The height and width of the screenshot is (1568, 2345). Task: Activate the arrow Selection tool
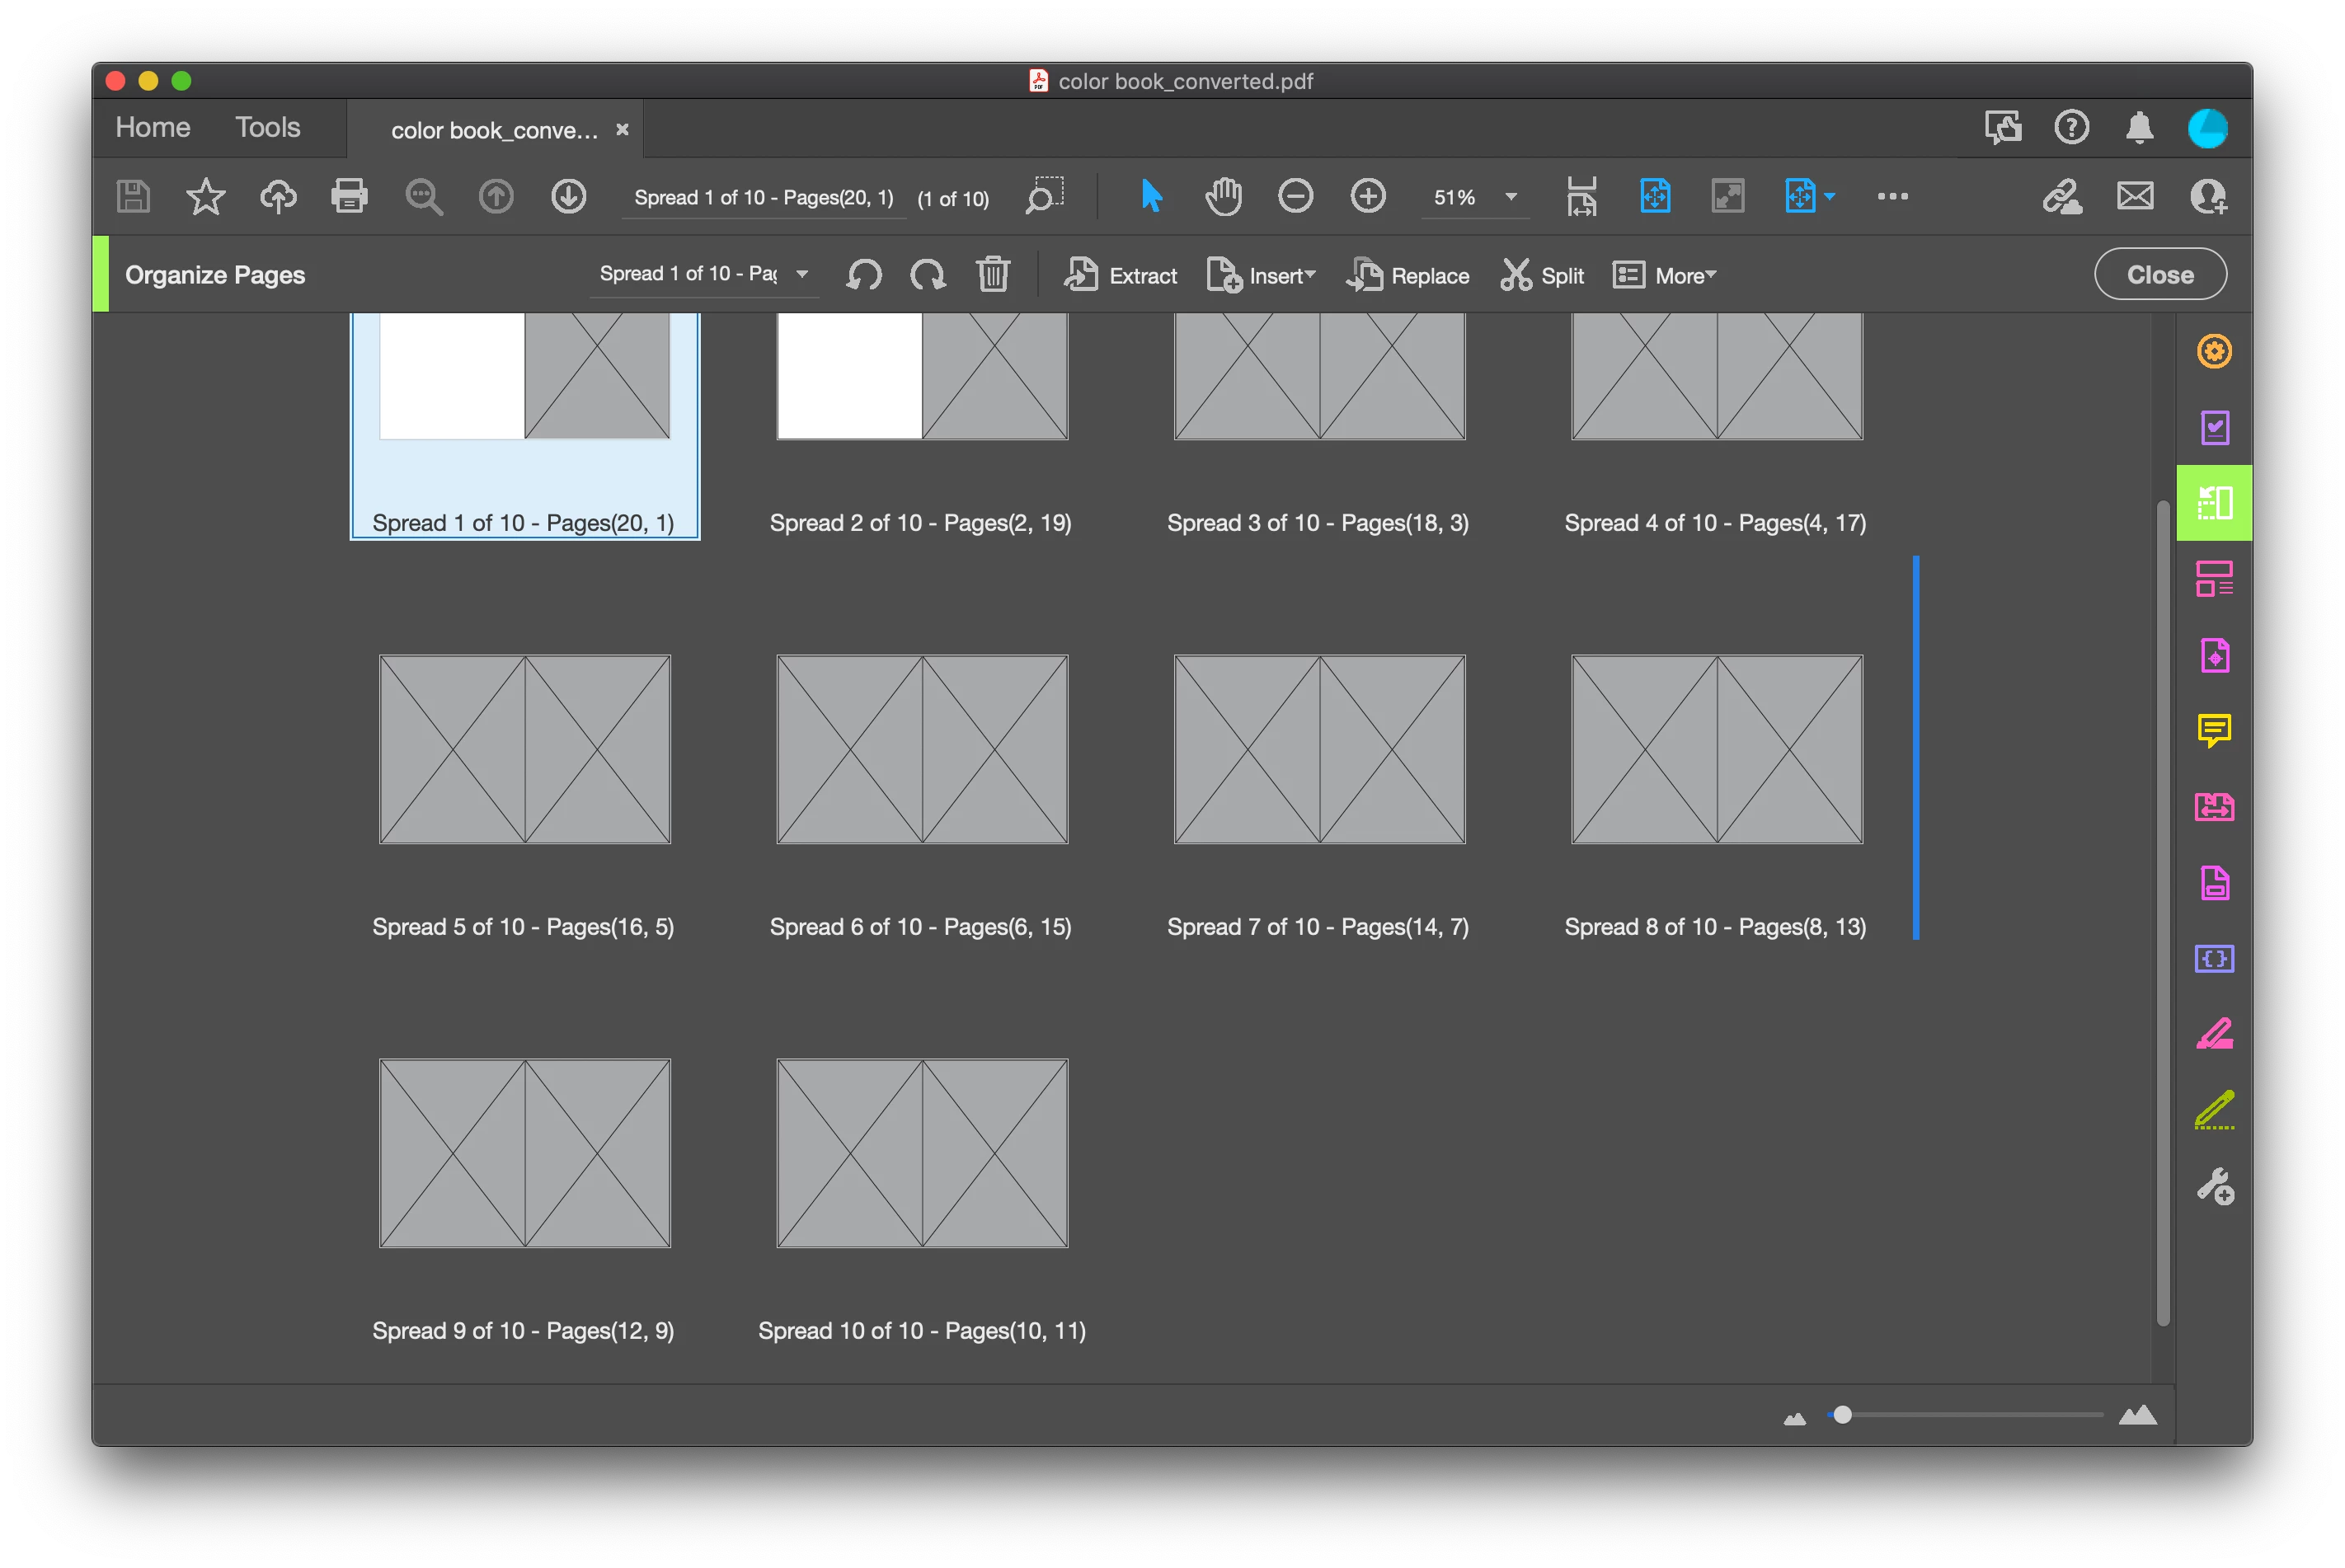point(1151,197)
